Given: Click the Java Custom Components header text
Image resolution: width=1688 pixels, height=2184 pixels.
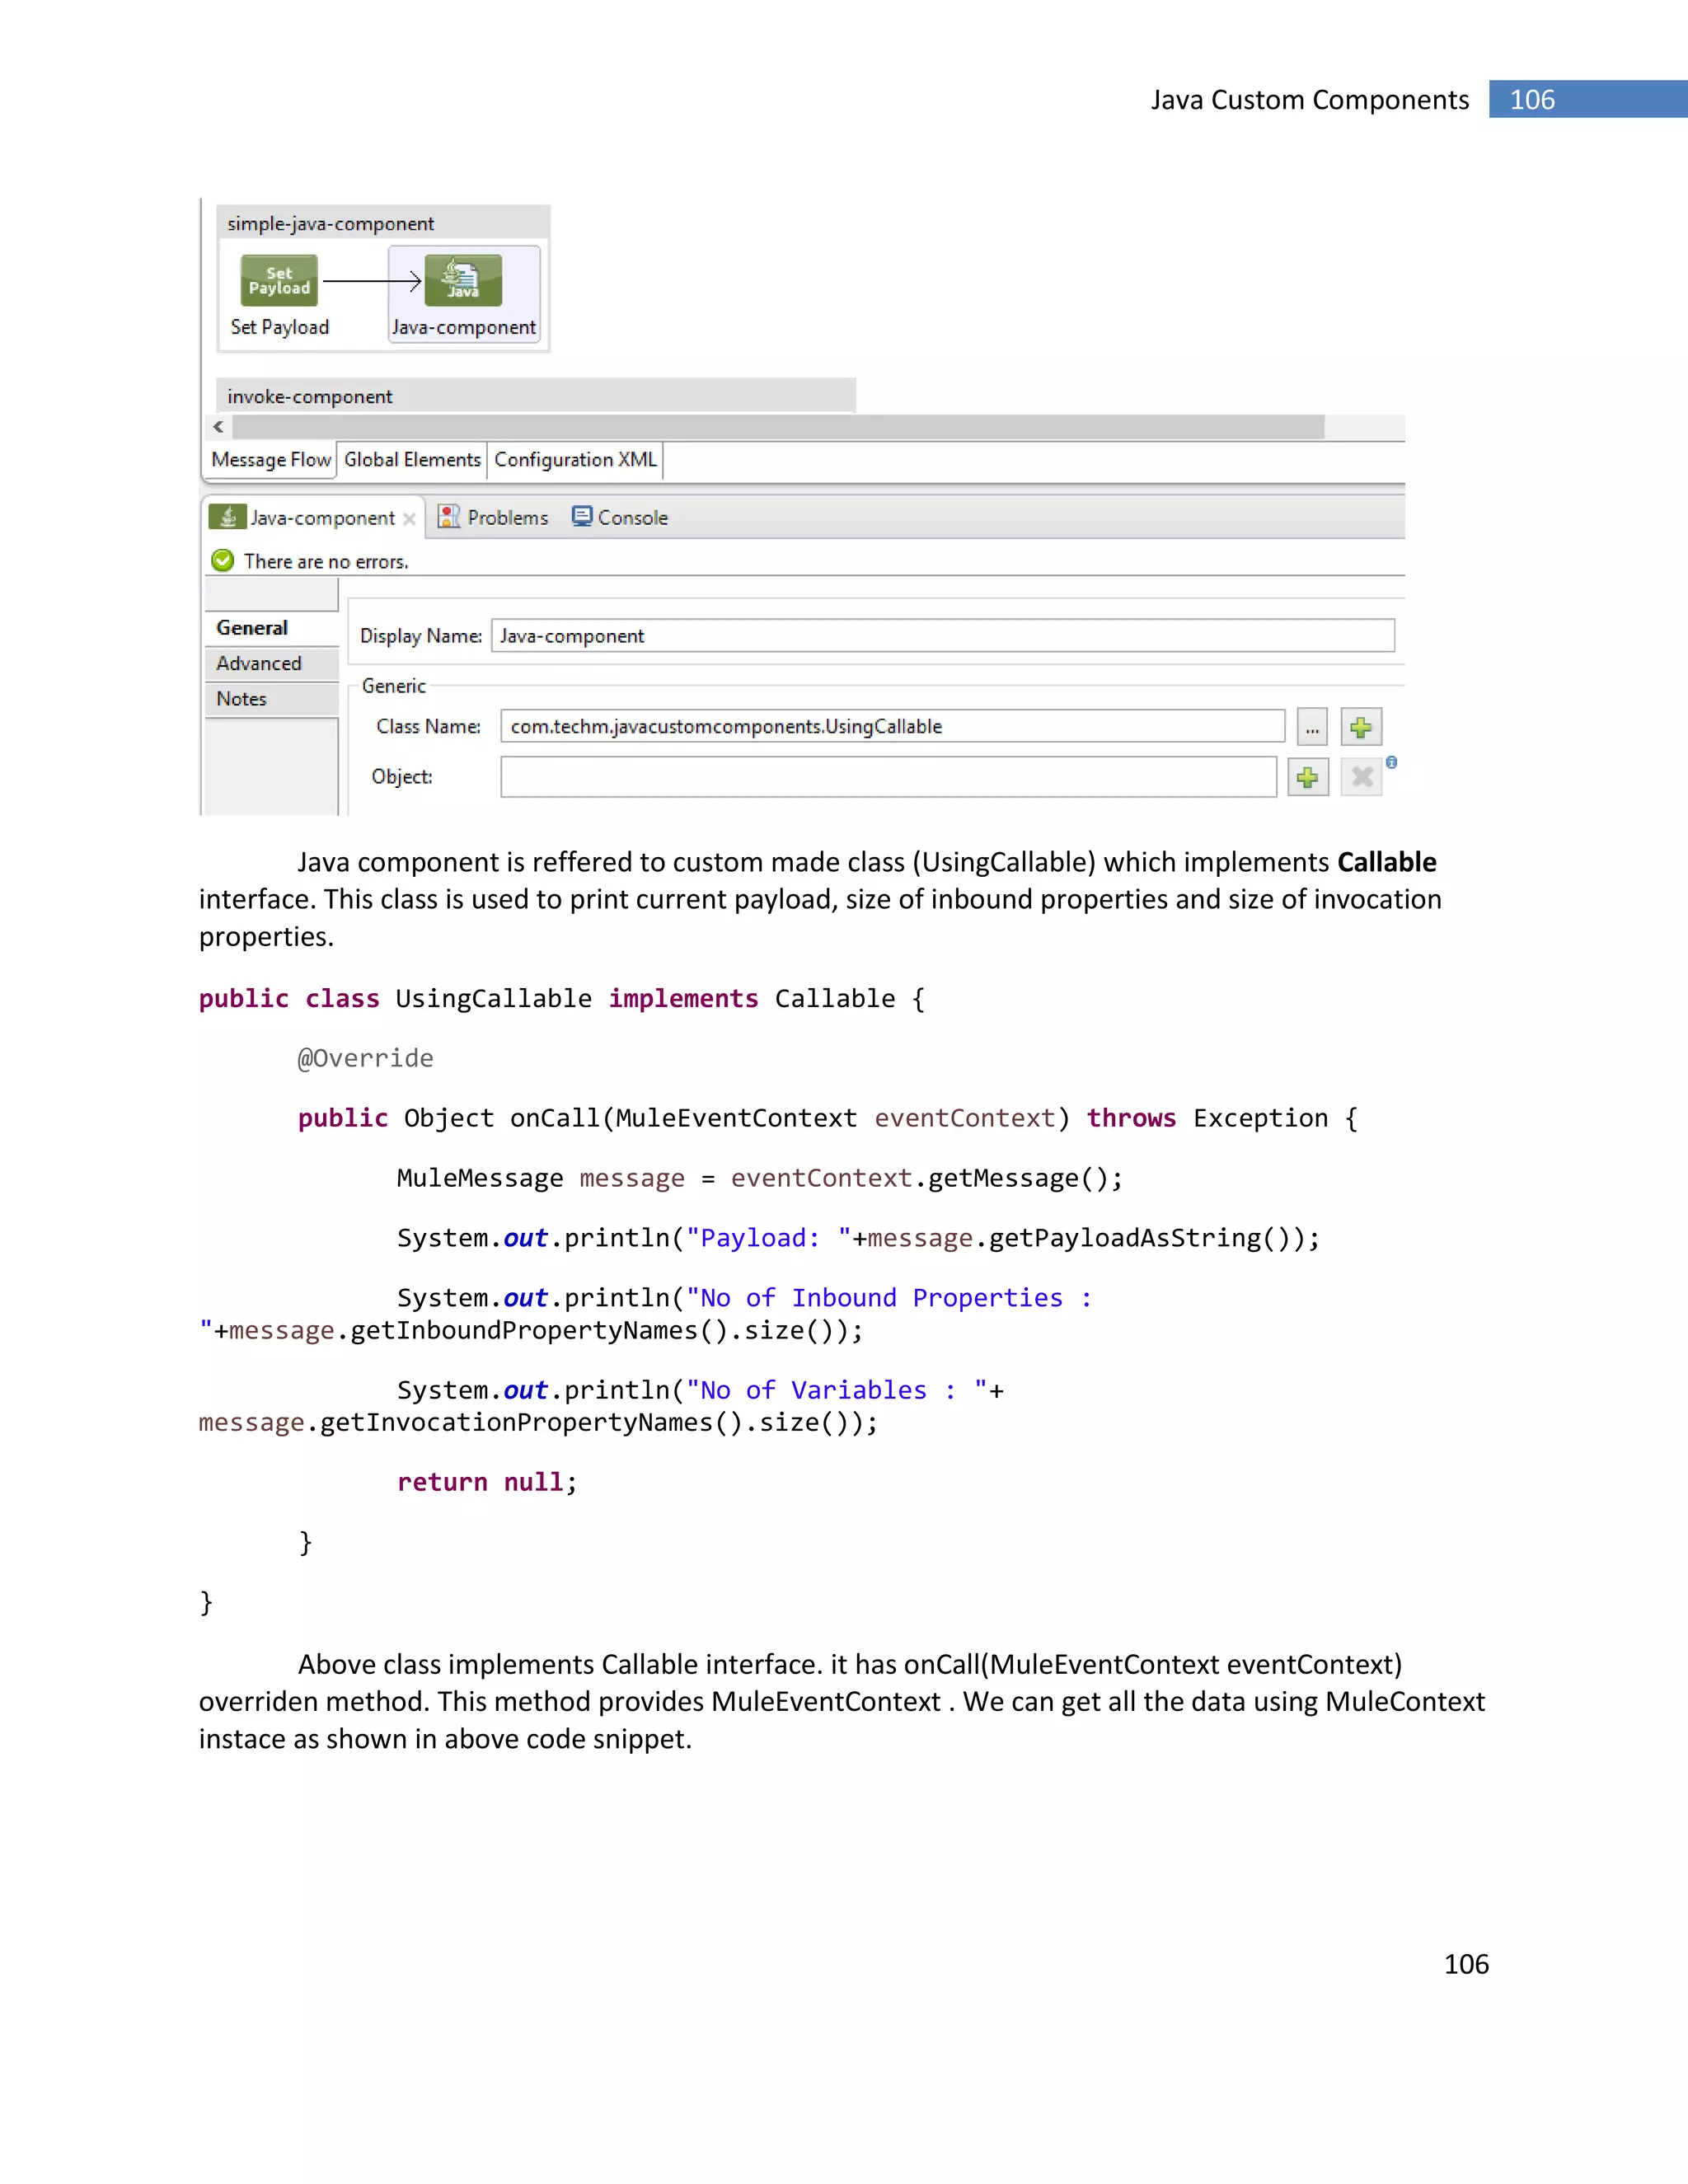Looking at the screenshot, I should click(1310, 100).
